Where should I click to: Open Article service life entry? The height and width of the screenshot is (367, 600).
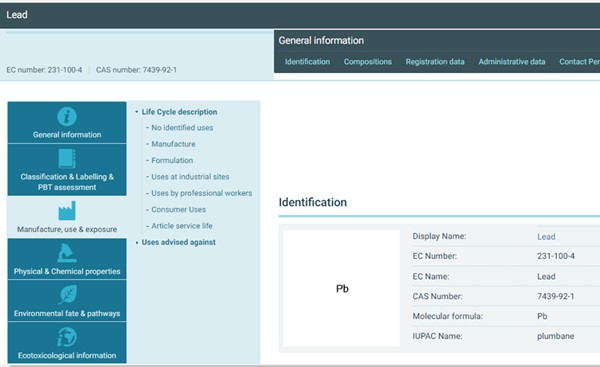click(x=182, y=226)
